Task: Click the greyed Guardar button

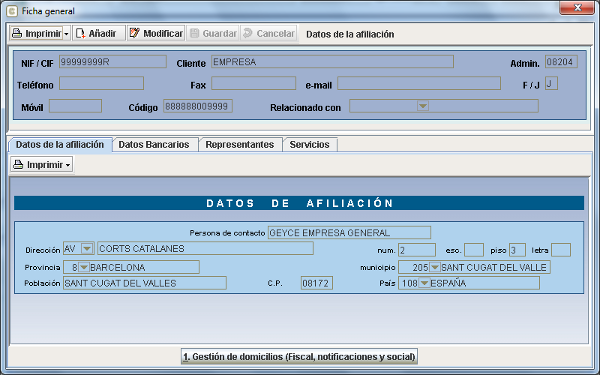Action: pos(213,33)
